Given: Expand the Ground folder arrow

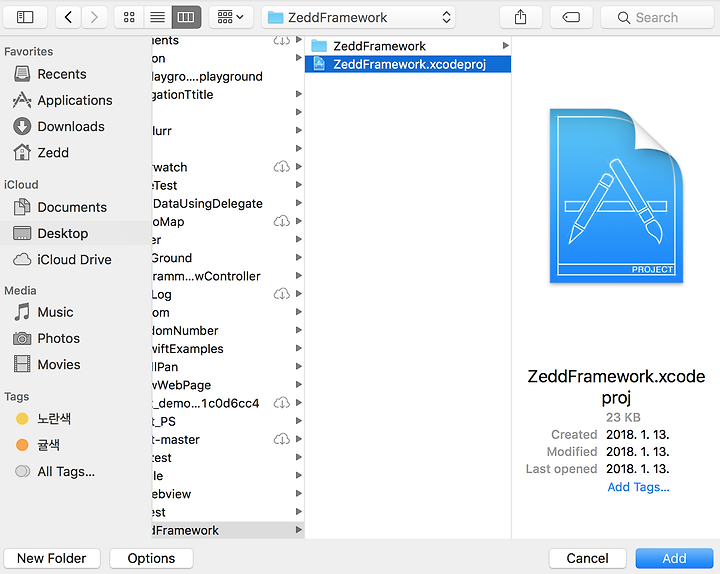Looking at the screenshot, I should coord(298,258).
